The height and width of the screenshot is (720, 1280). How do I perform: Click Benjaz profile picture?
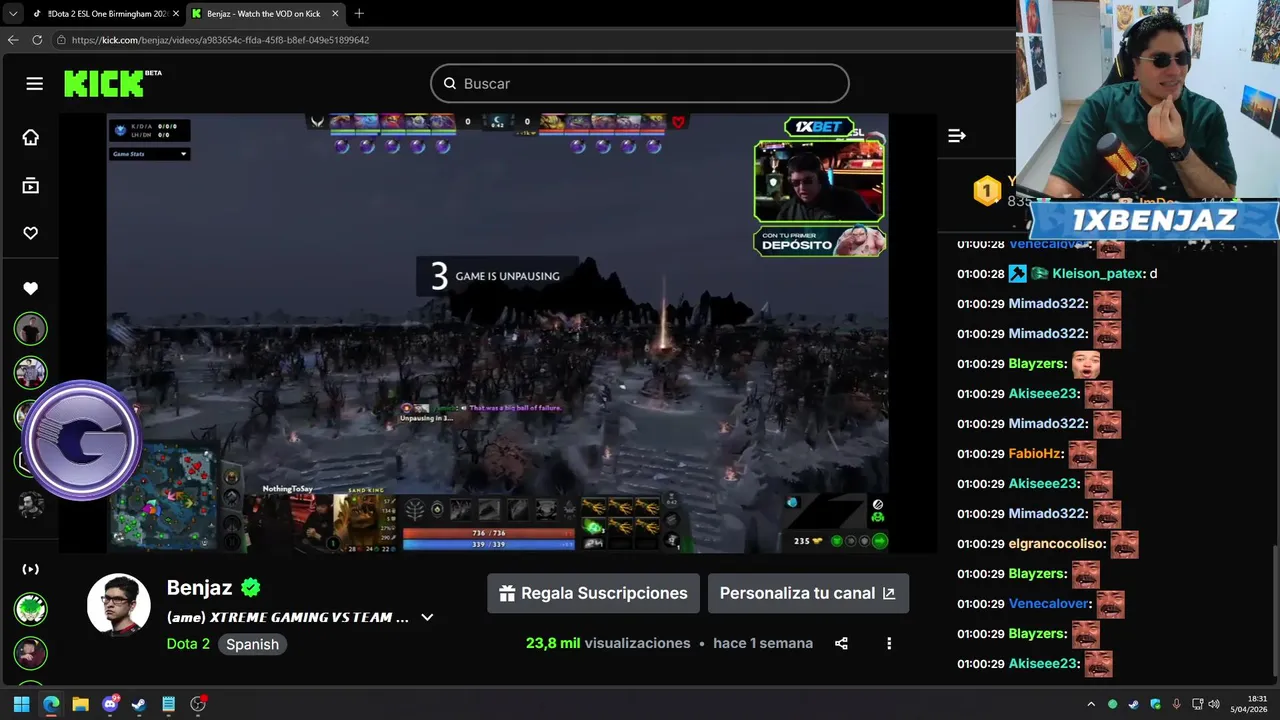coord(119,604)
